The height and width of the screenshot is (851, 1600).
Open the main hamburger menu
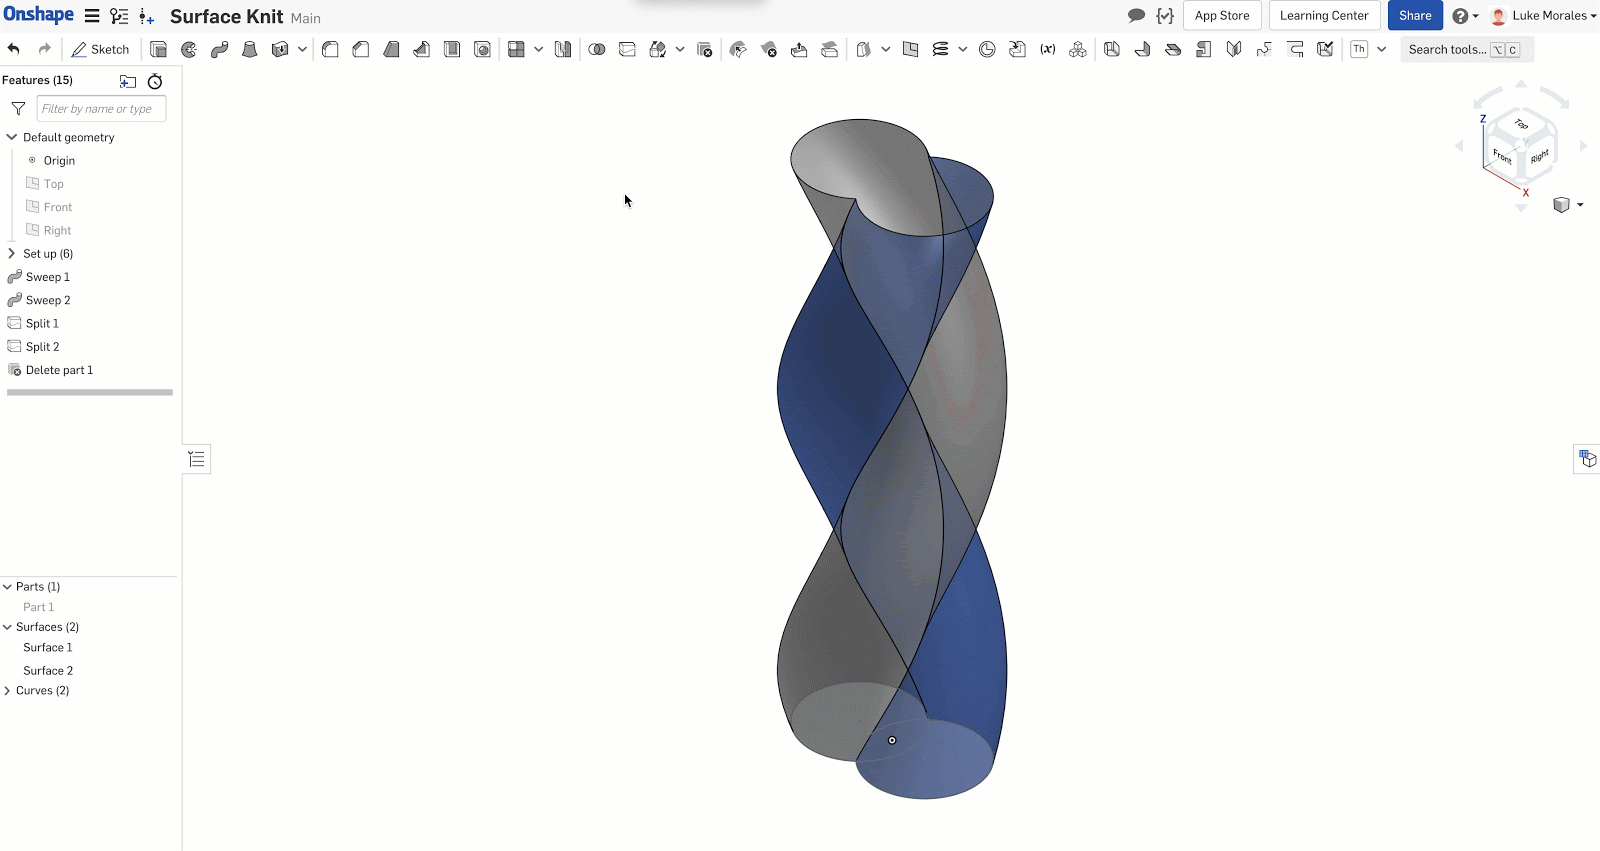pyautogui.click(x=92, y=16)
